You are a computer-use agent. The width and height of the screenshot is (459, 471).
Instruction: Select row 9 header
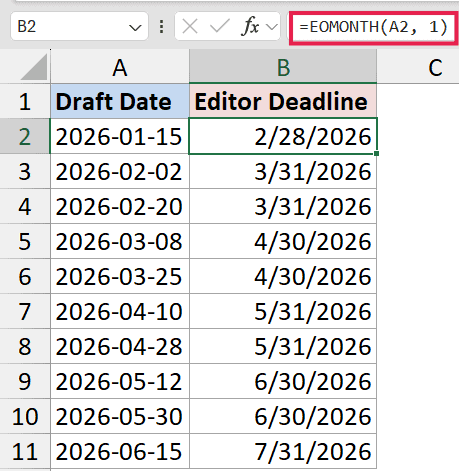click(x=25, y=381)
